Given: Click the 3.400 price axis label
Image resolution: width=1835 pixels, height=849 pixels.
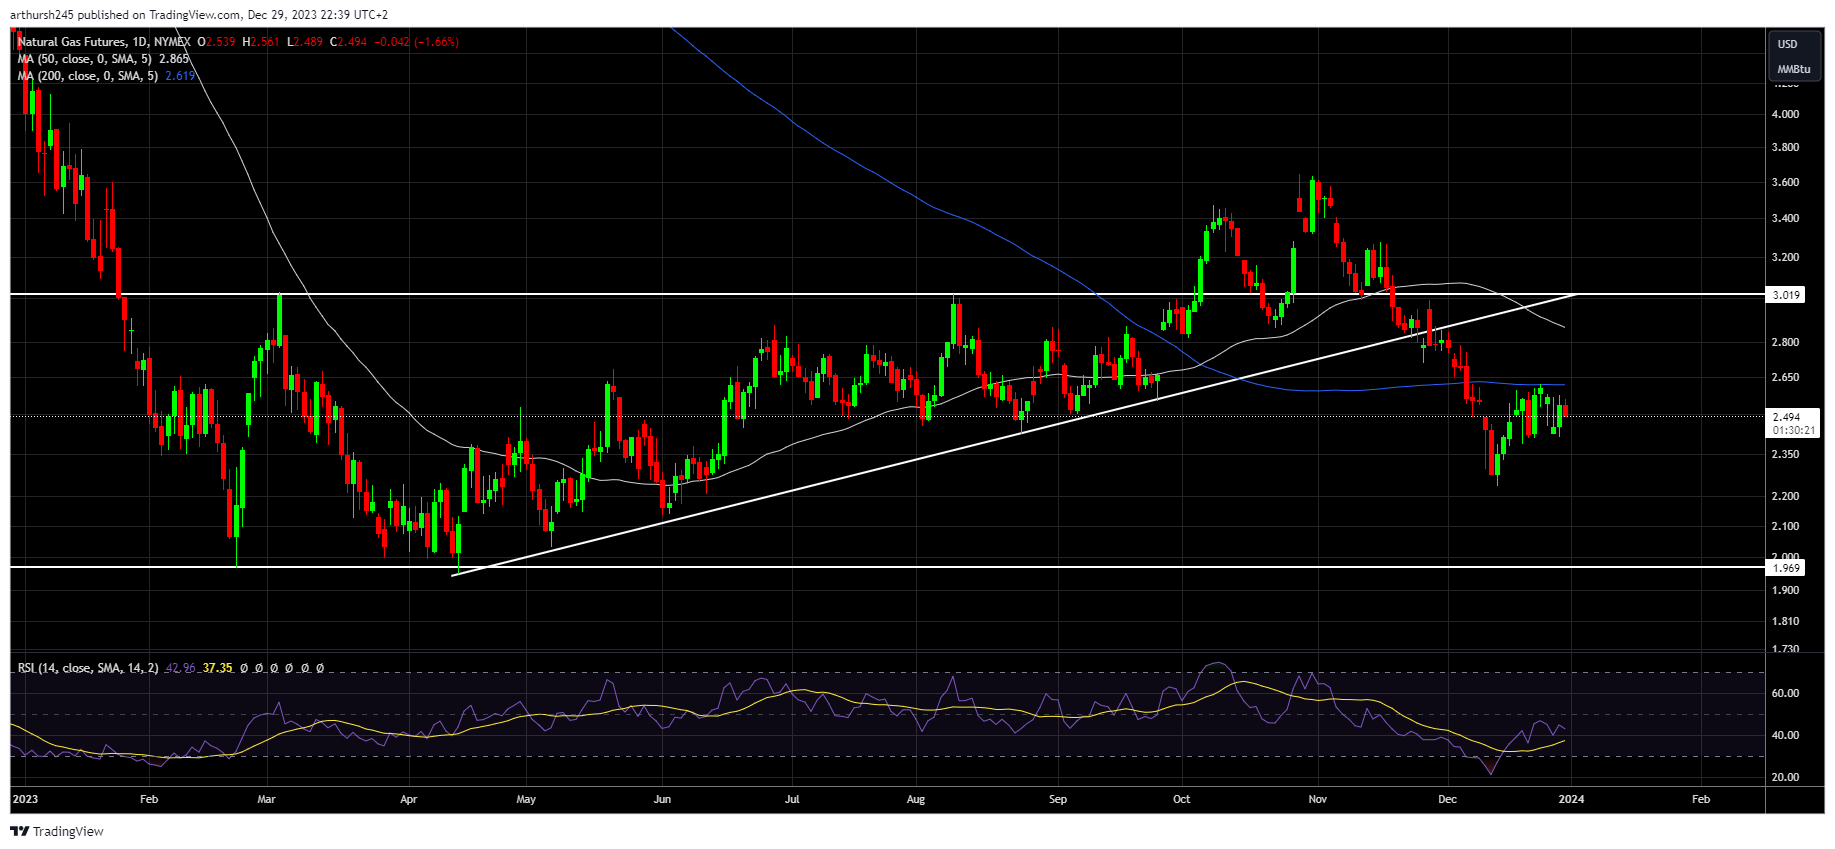Looking at the screenshot, I should [x=1785, y=218].
